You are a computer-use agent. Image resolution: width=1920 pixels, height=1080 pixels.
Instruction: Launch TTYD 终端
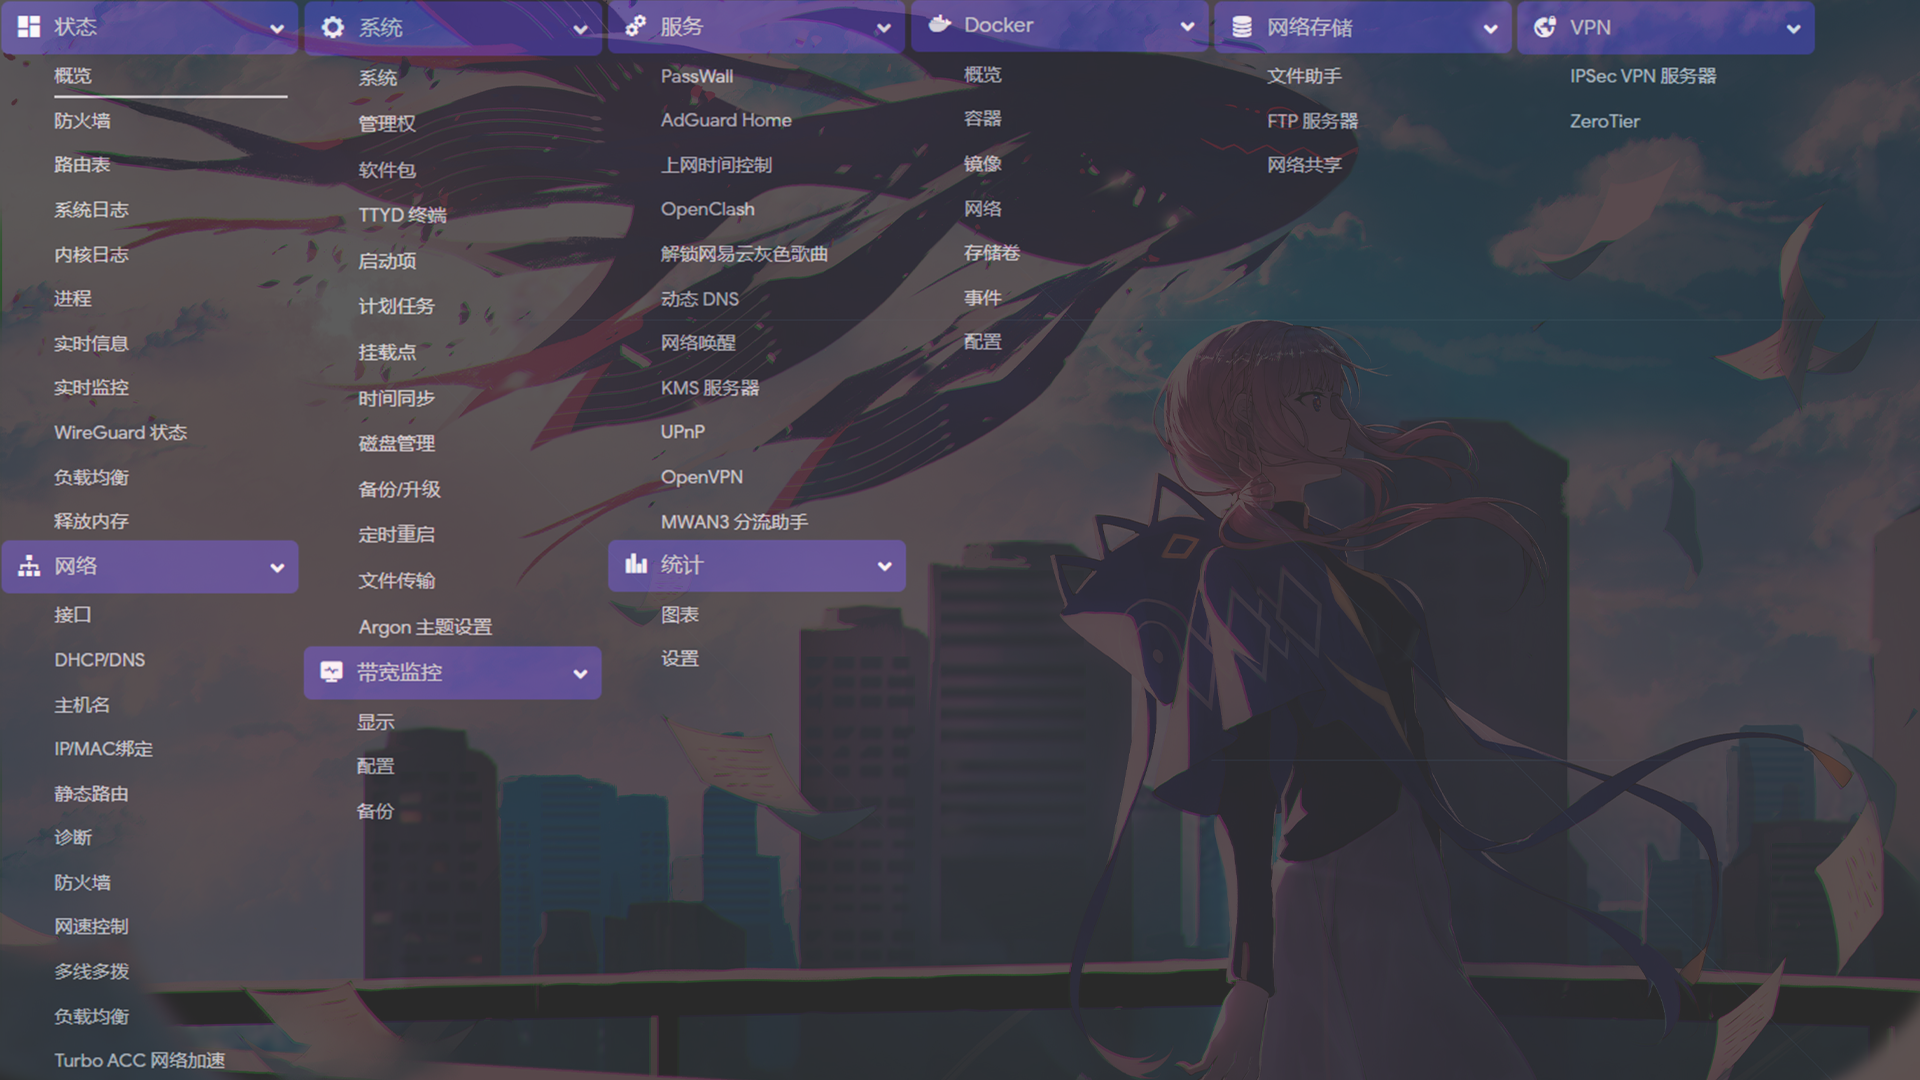click(403, 215)
